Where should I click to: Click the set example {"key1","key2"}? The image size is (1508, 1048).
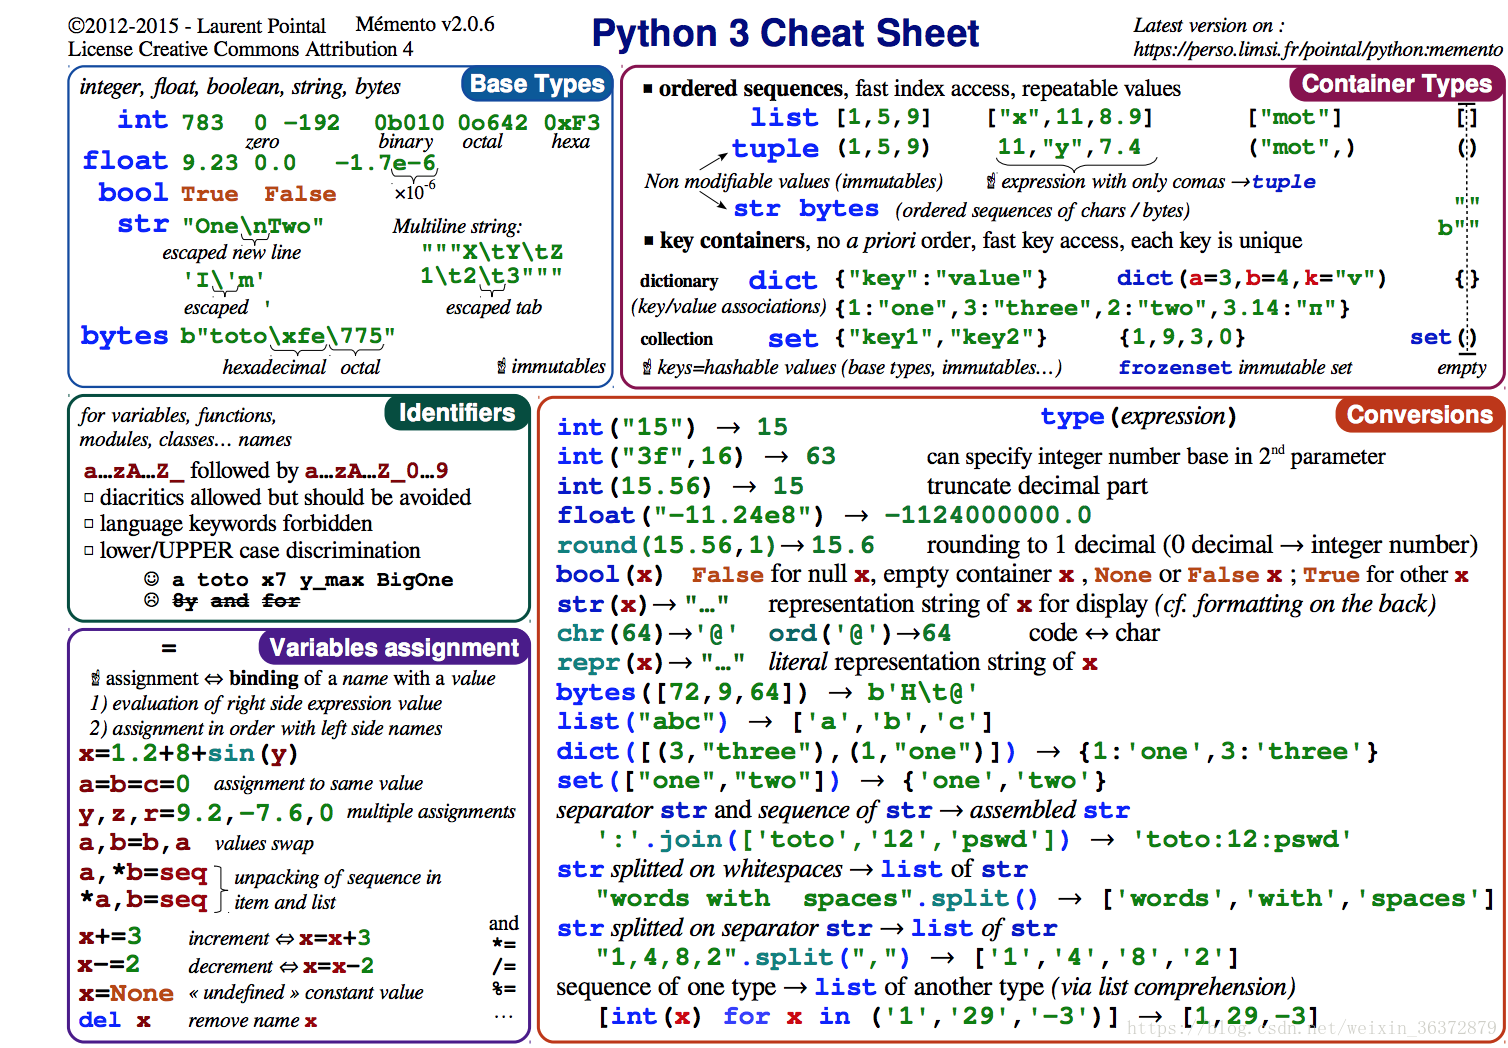(x=941, y=338)
